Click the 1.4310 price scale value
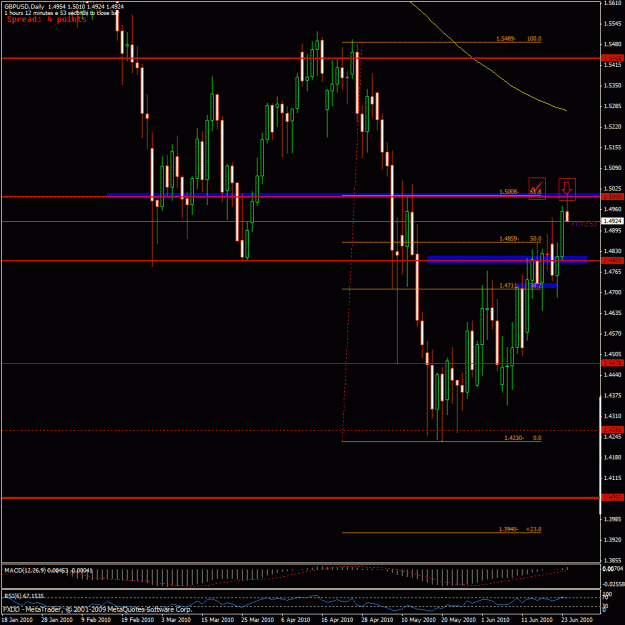 coord(613,416)
